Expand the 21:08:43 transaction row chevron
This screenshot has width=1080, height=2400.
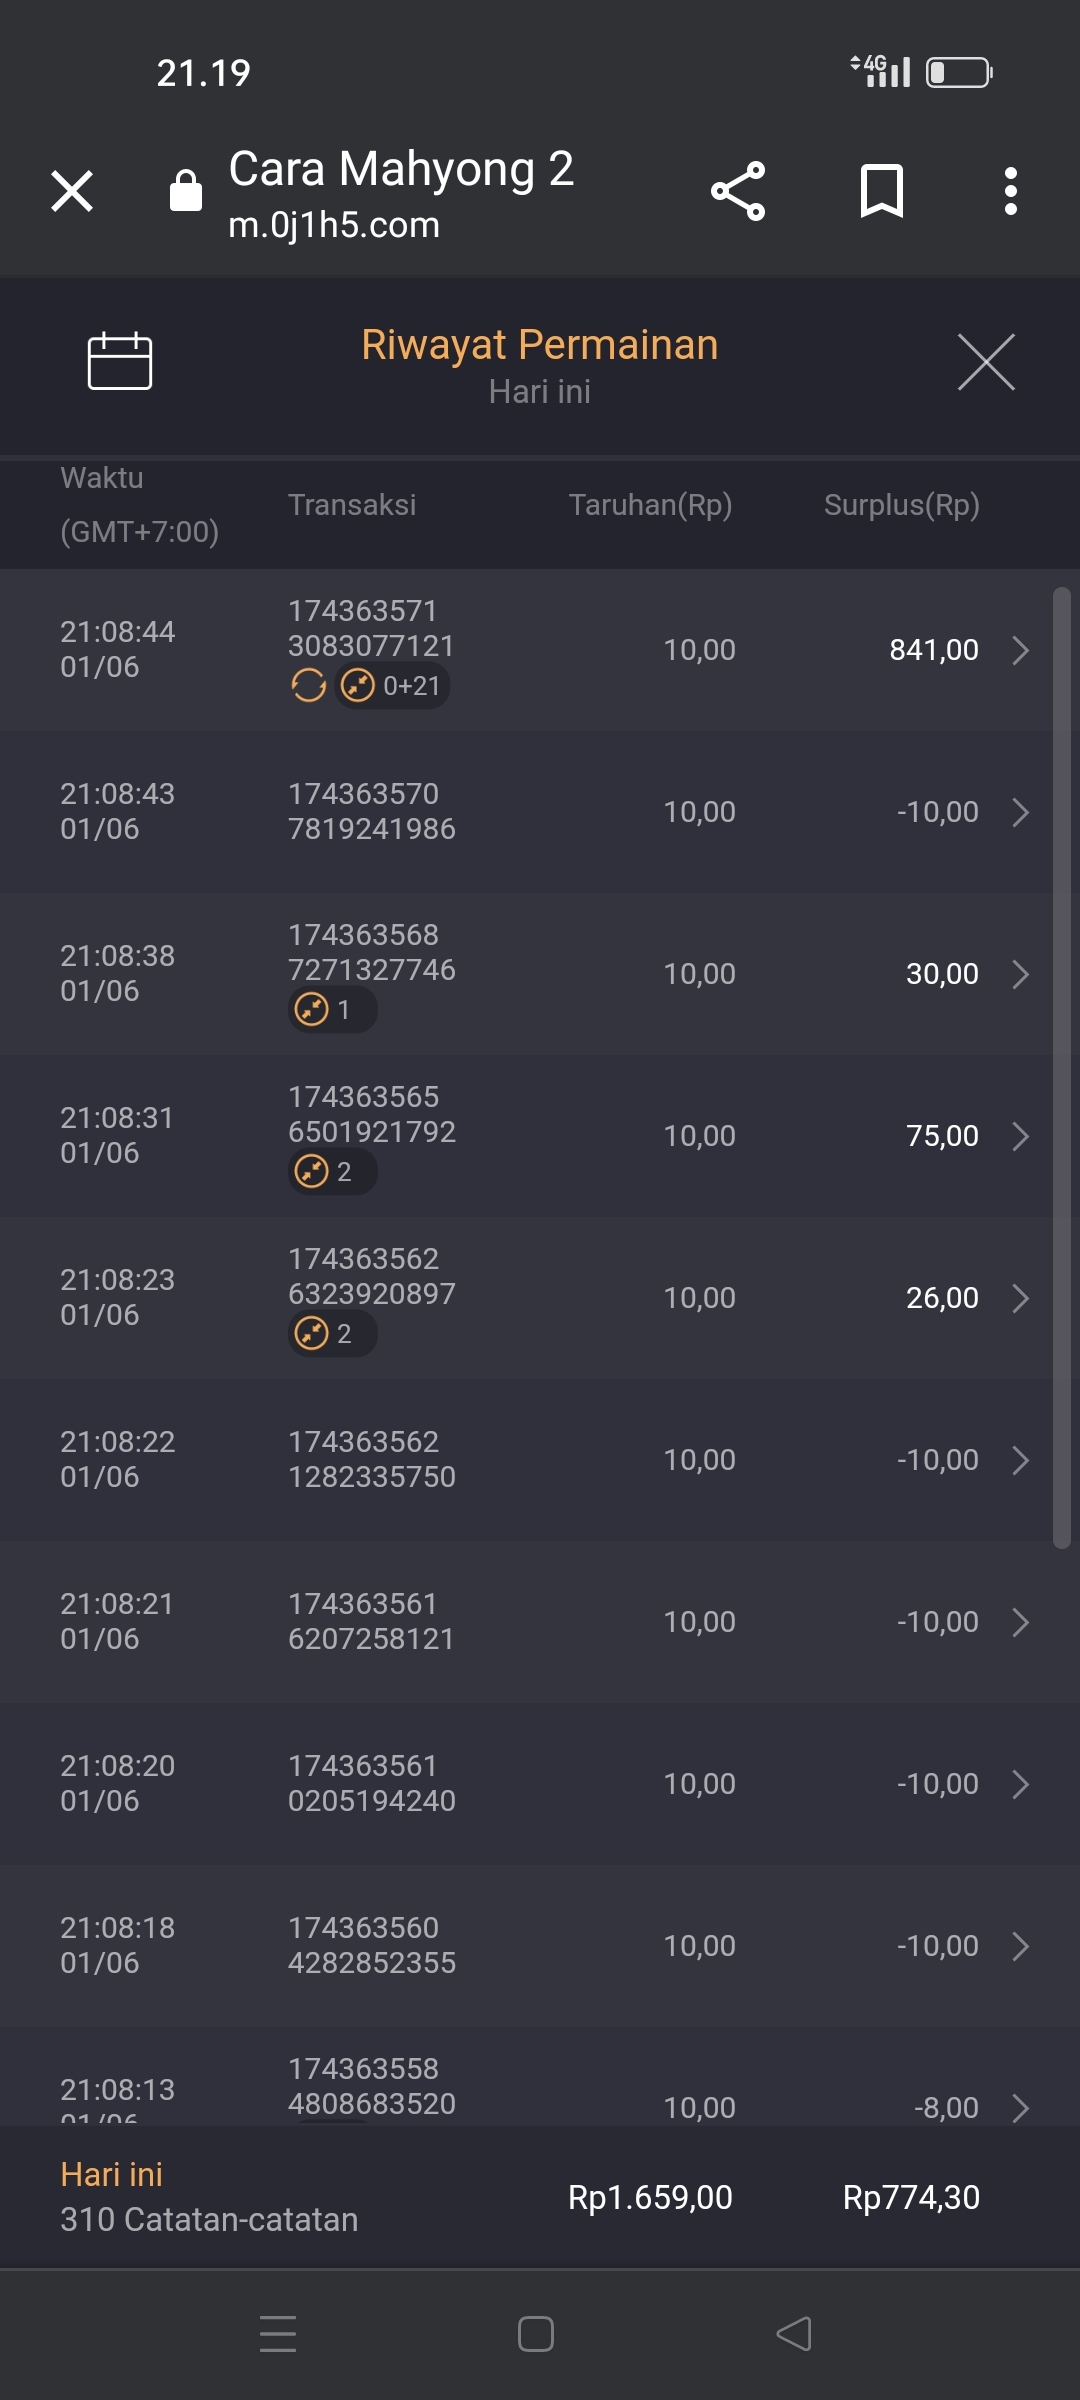1020,812
